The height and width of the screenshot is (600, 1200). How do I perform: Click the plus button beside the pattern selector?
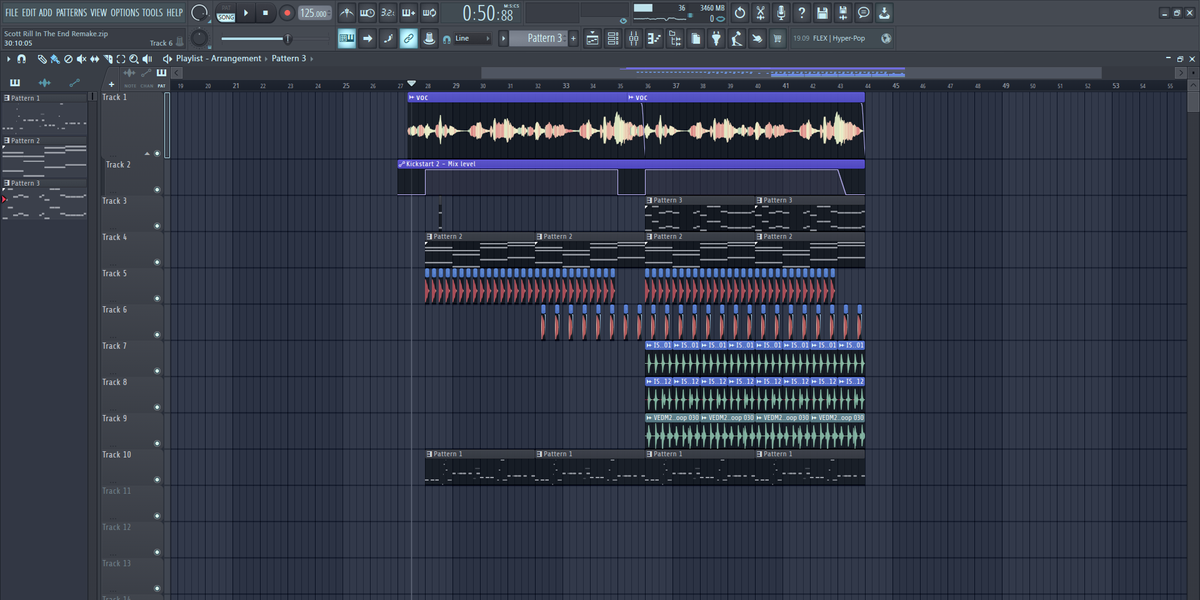[x=575, y=39]
